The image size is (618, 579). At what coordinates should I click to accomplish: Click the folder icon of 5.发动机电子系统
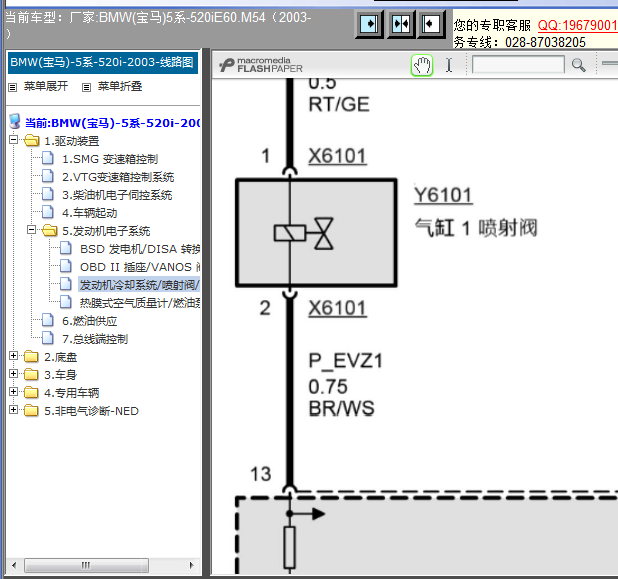pos(50,230)
